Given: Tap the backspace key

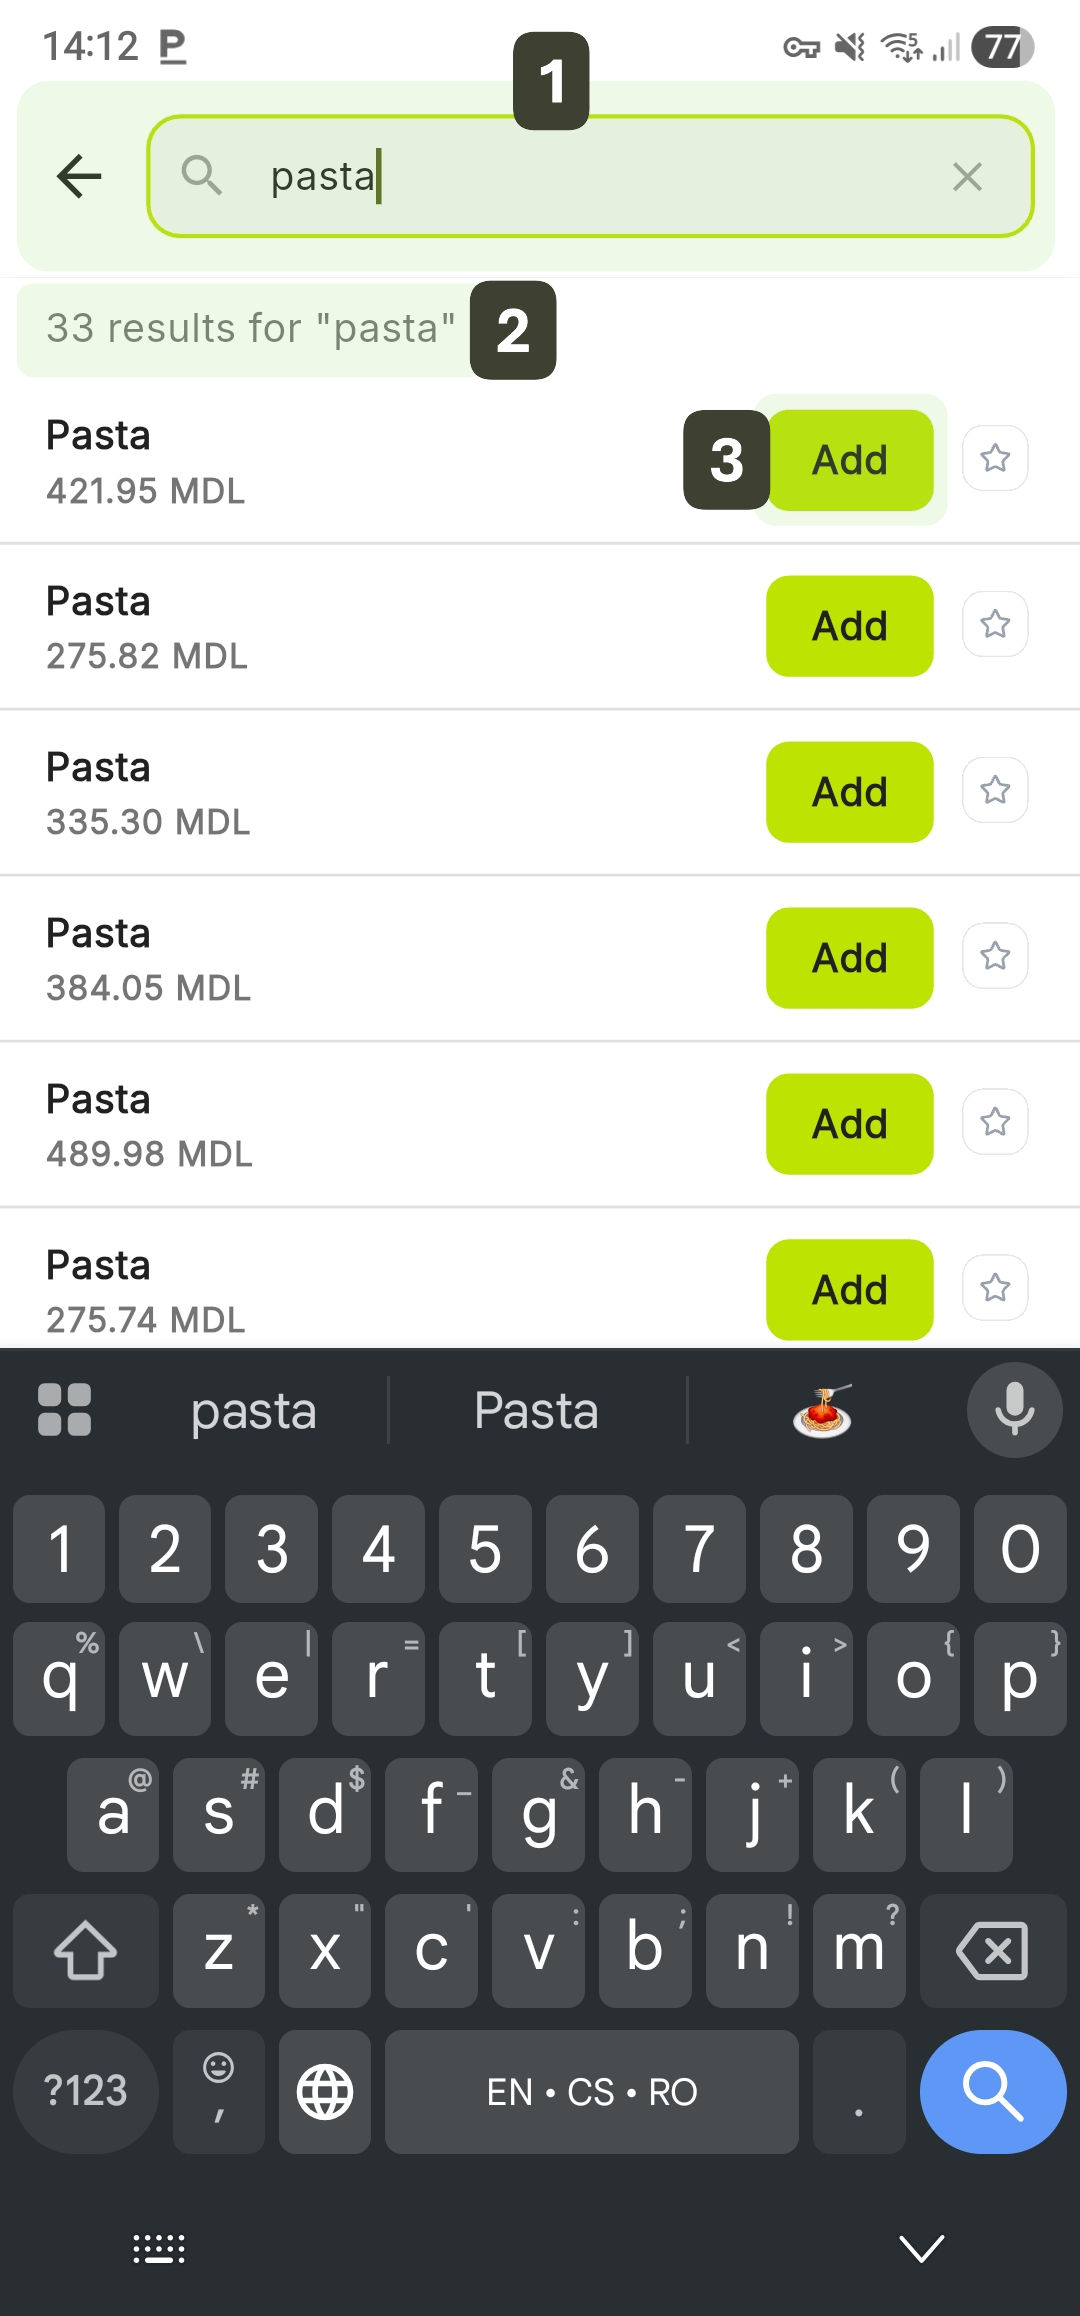Looking at the screenshot, I should tap(992, 1950).
